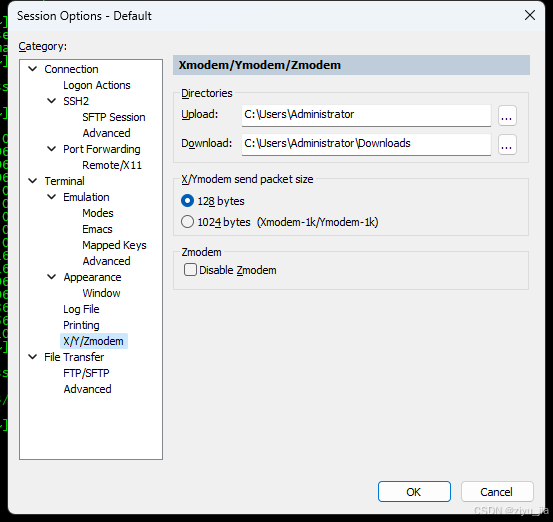The image size is (553, 522).
Task: Open the Modes category
Action: point(98,213)
